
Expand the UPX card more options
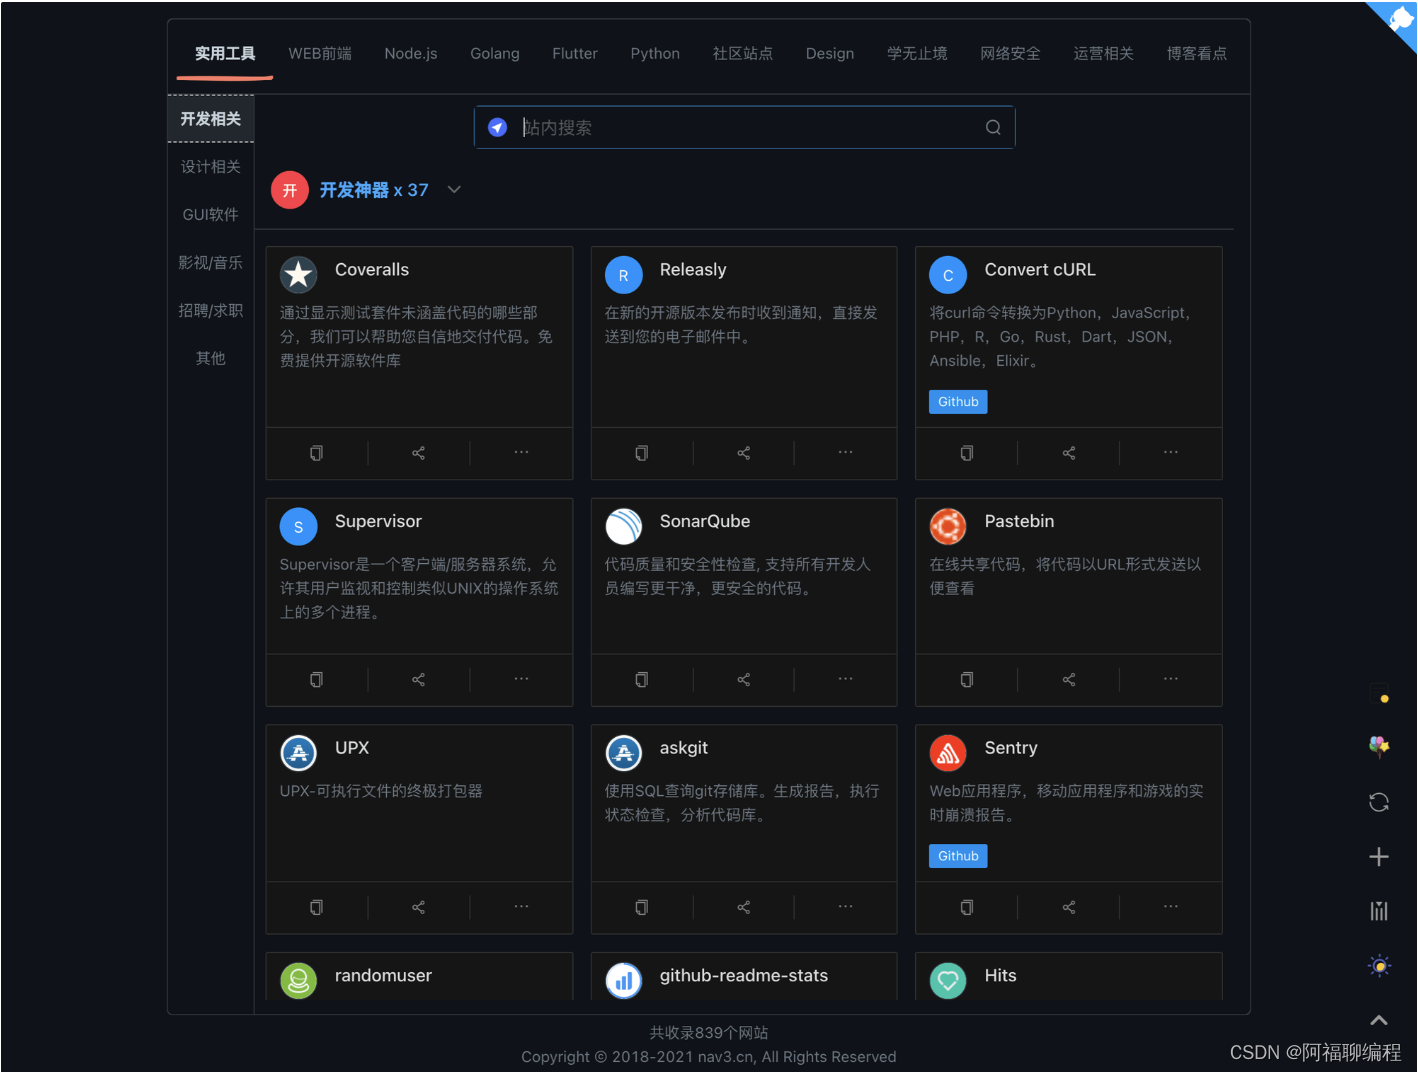521,906
